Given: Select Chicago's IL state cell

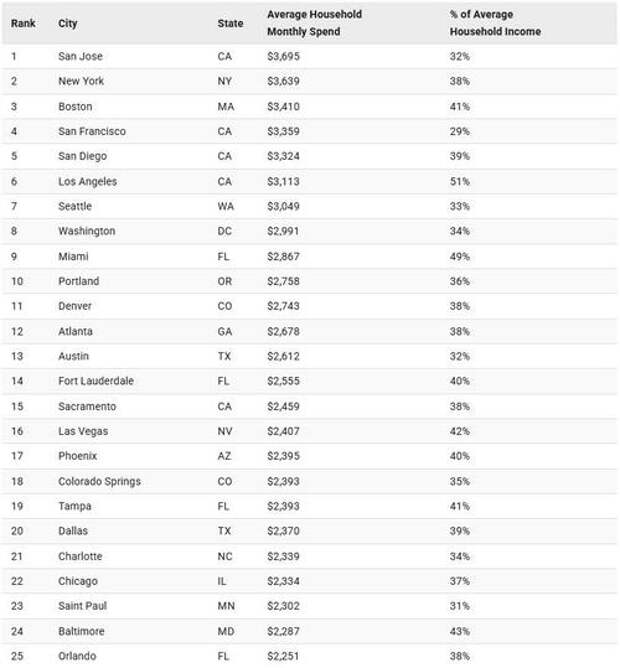Looking at the screenshot, I should [222, 581].
